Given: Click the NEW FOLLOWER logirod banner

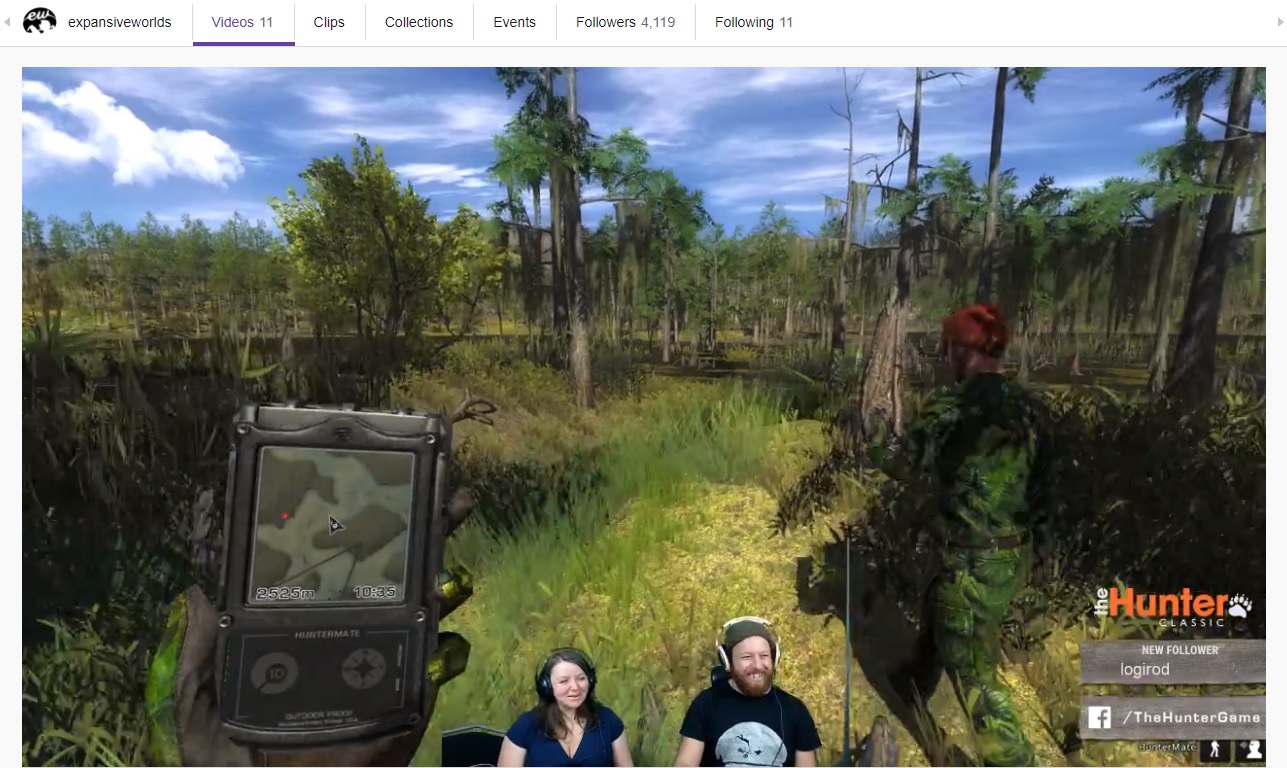Looking at the screenshot, I should click(1172, 661).
